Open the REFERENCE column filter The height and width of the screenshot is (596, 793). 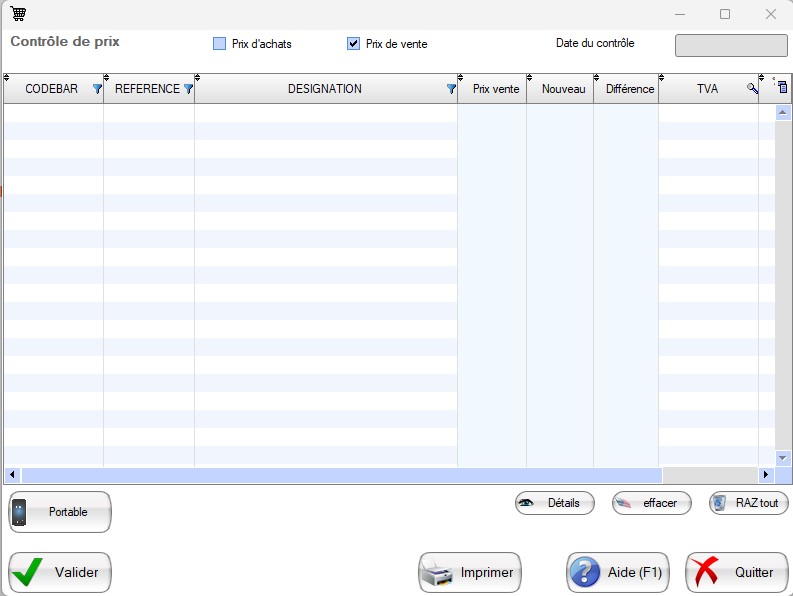187,89
